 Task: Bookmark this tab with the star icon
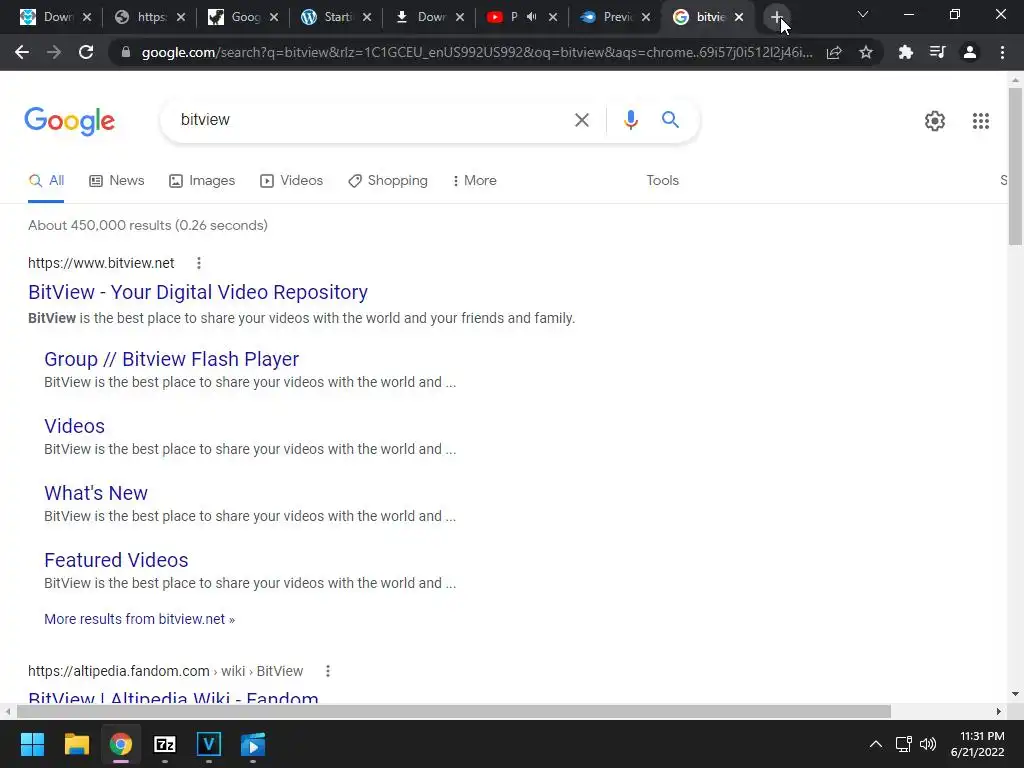[x=866, y=52]
